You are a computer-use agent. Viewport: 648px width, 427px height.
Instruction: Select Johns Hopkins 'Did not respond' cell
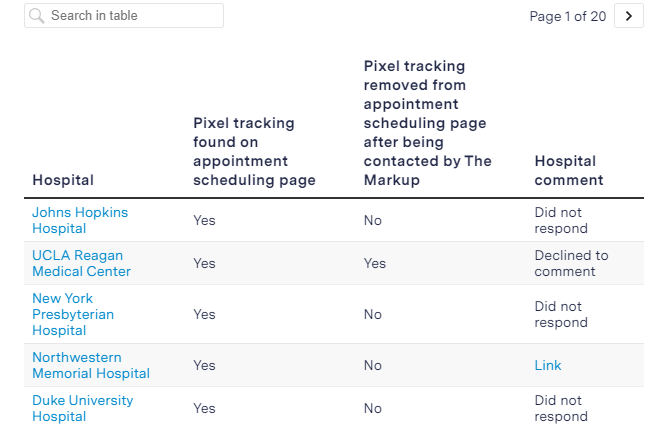tap(561, 220)
